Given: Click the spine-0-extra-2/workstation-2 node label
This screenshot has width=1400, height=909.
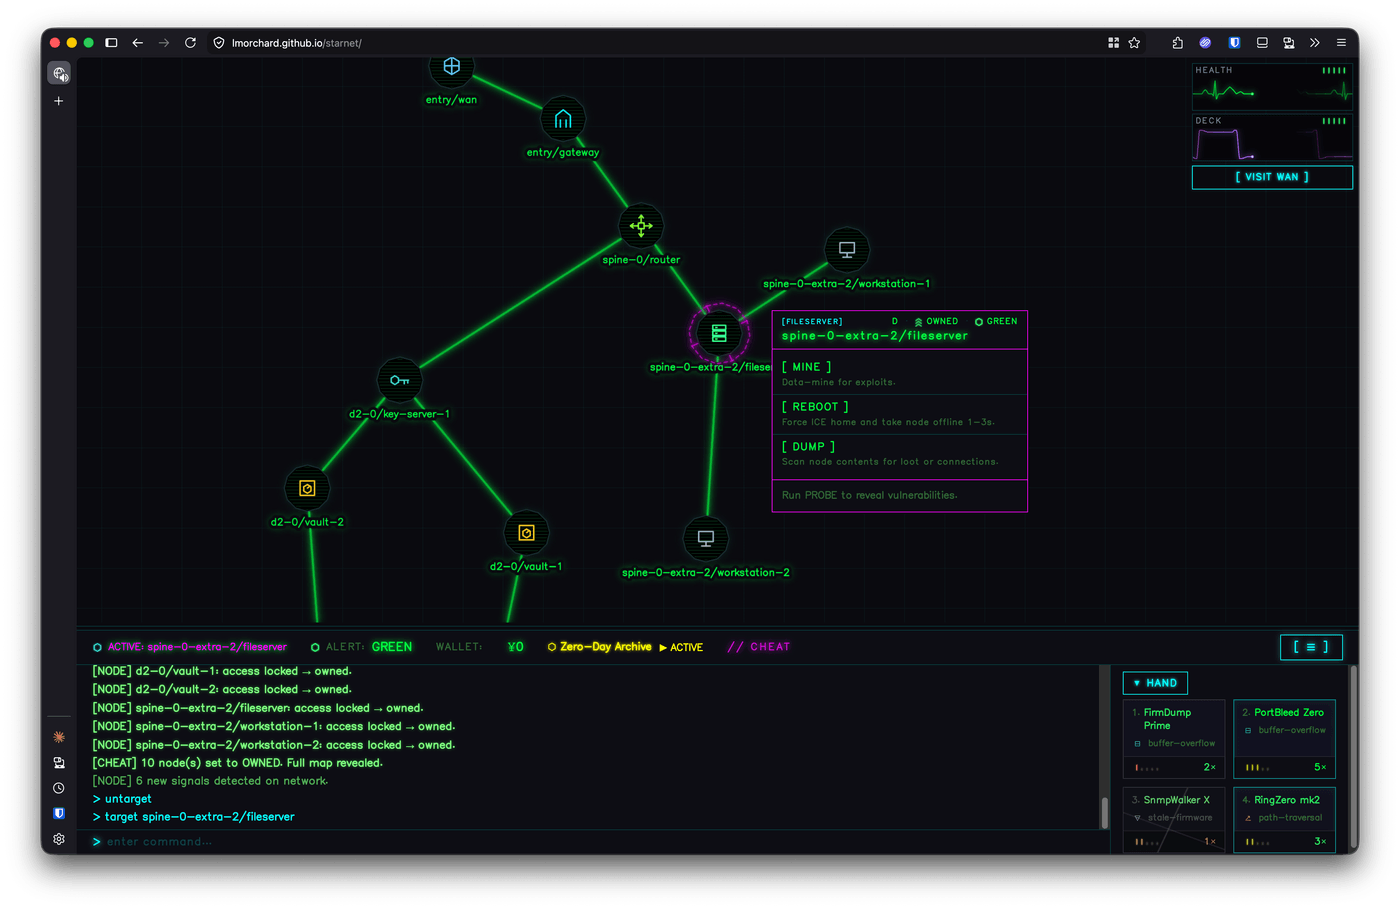Looking at the screenshot, I should pos(706,573).
